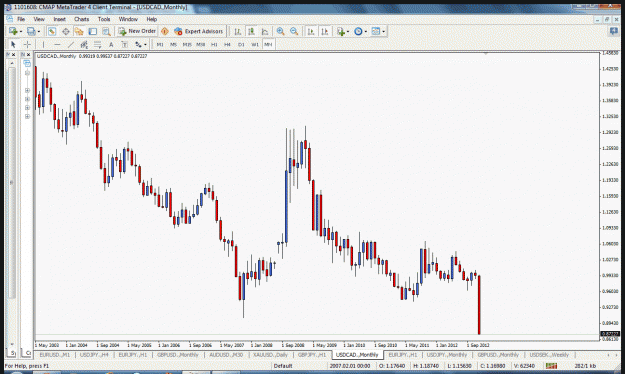Open the File menu
The image size is (625, 374).
(x=21, y=19)
